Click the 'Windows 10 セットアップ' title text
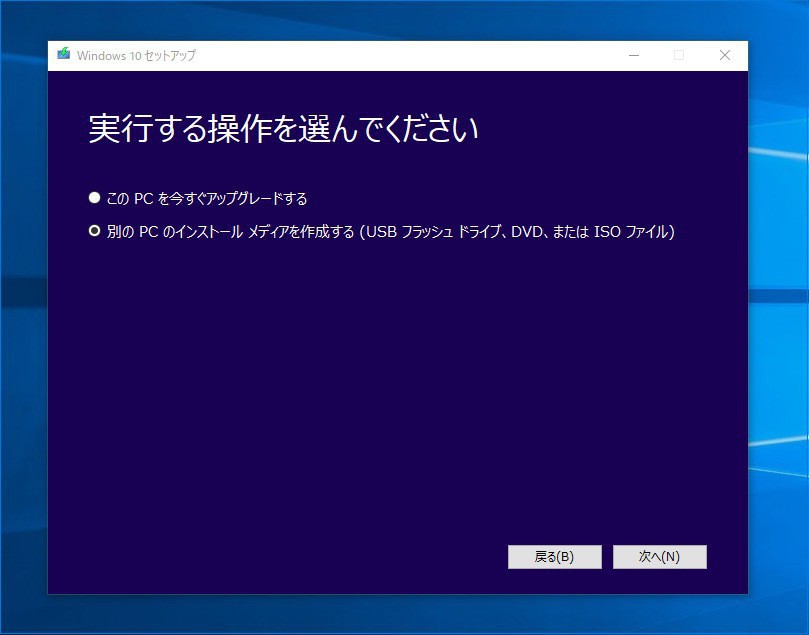The height and width of the screenshot is (635, 809). pyautogui.click(x=136, y=55)
